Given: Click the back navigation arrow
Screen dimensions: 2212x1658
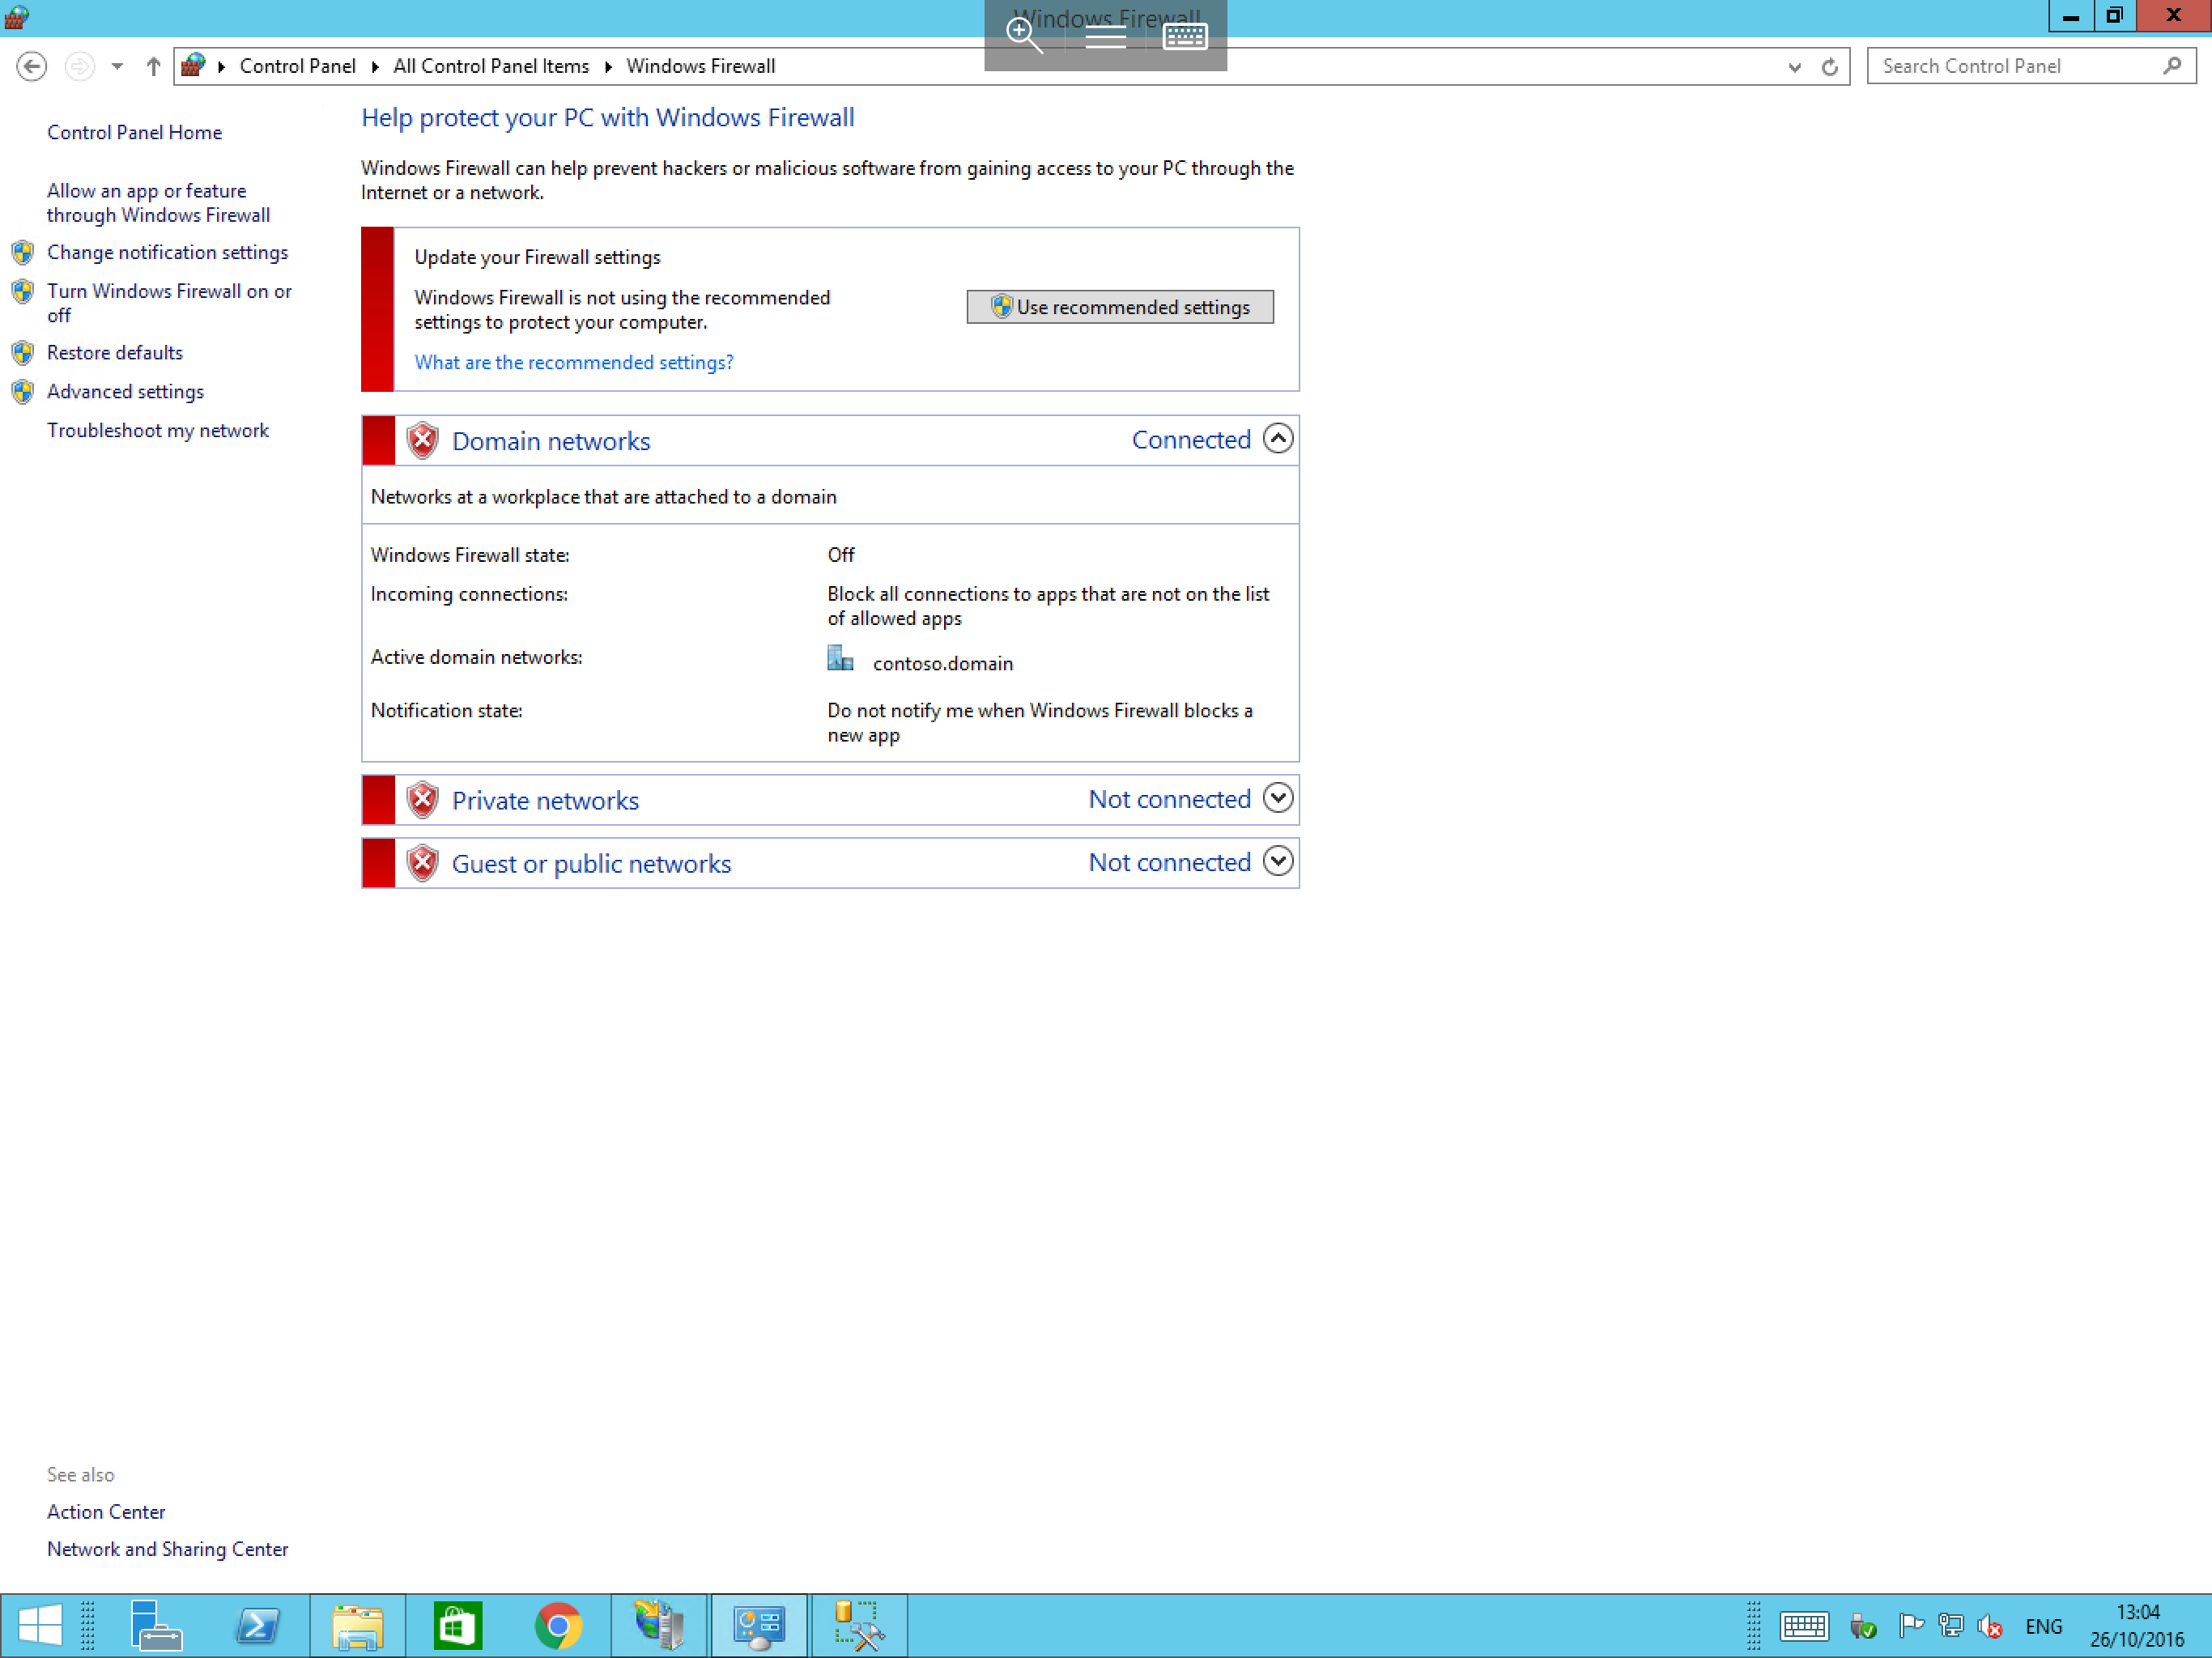Looking at the screenshot, I should (x=31, y=66).
